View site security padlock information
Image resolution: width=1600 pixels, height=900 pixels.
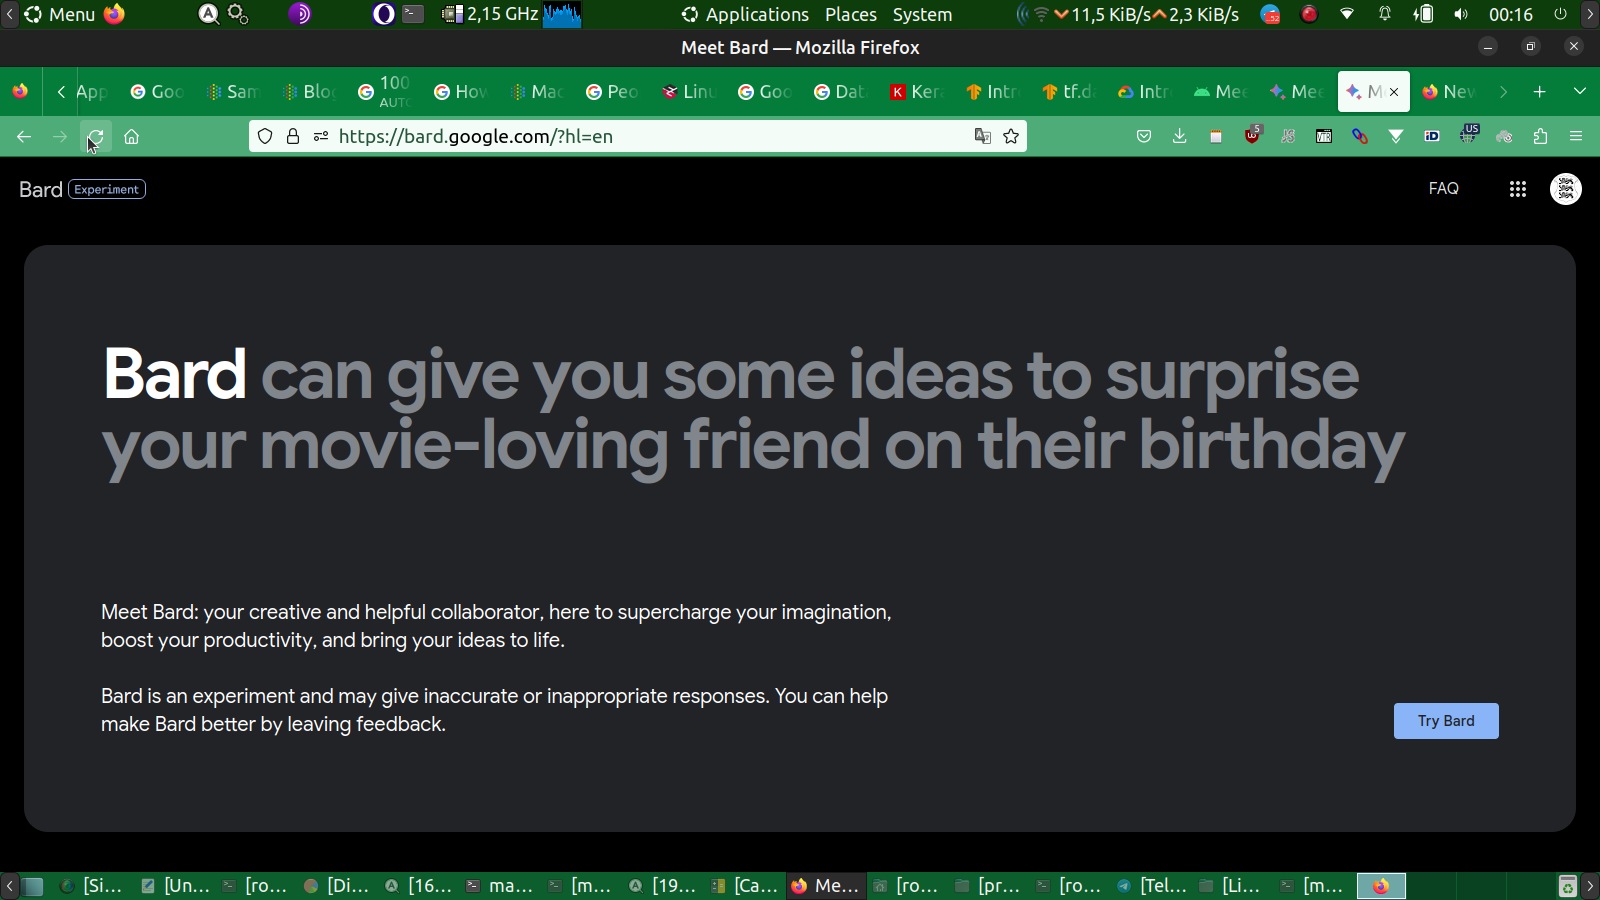293,137
